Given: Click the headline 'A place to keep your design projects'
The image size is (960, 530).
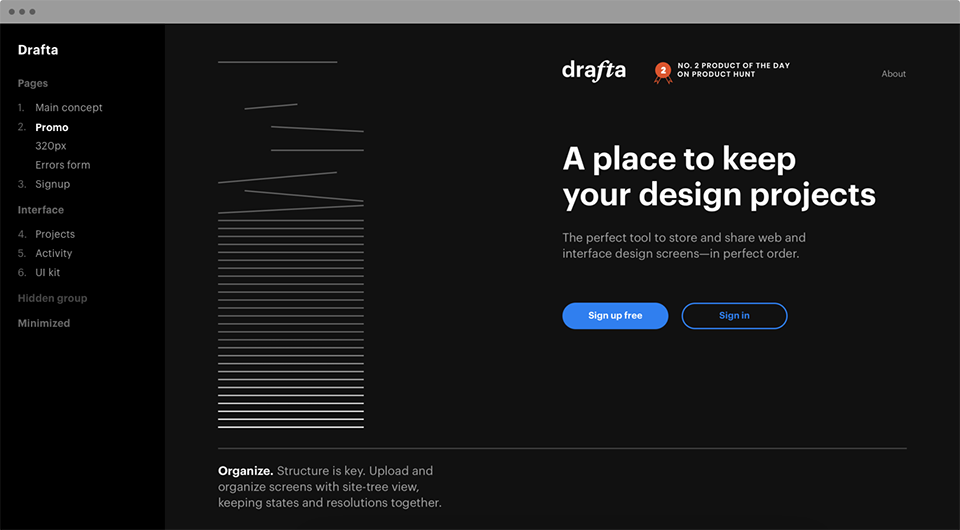Looking at the screenshot, I should coord(719,177).
